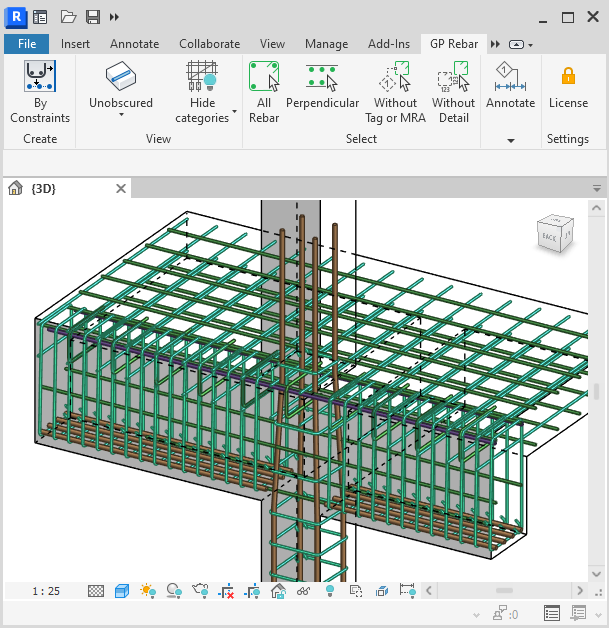Toggle ribbon minimize panel button
Viewport: 609px width, 628px height.
[x=516, y=44]
